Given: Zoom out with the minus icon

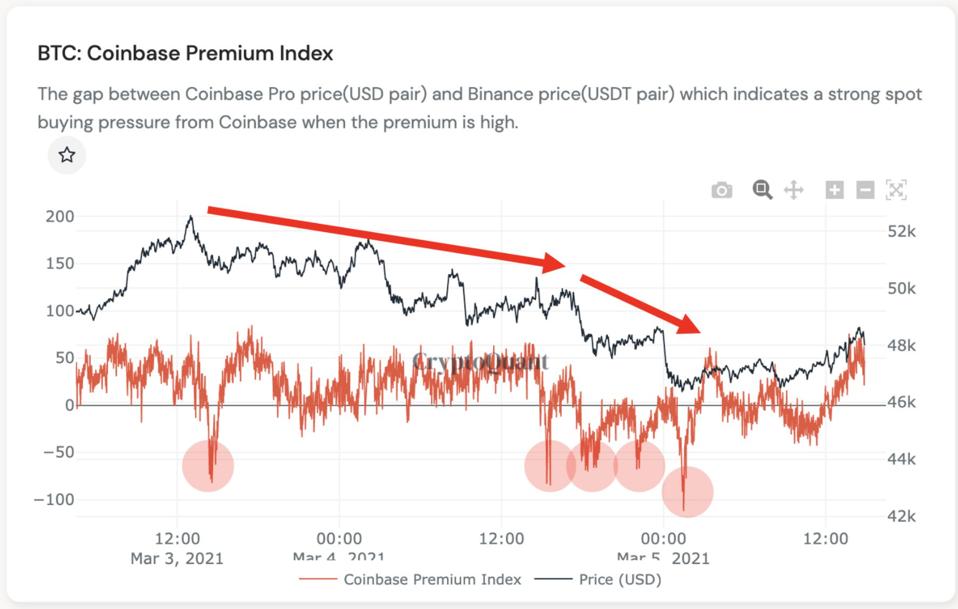Looking at the screenshot, I should (866, 190).
